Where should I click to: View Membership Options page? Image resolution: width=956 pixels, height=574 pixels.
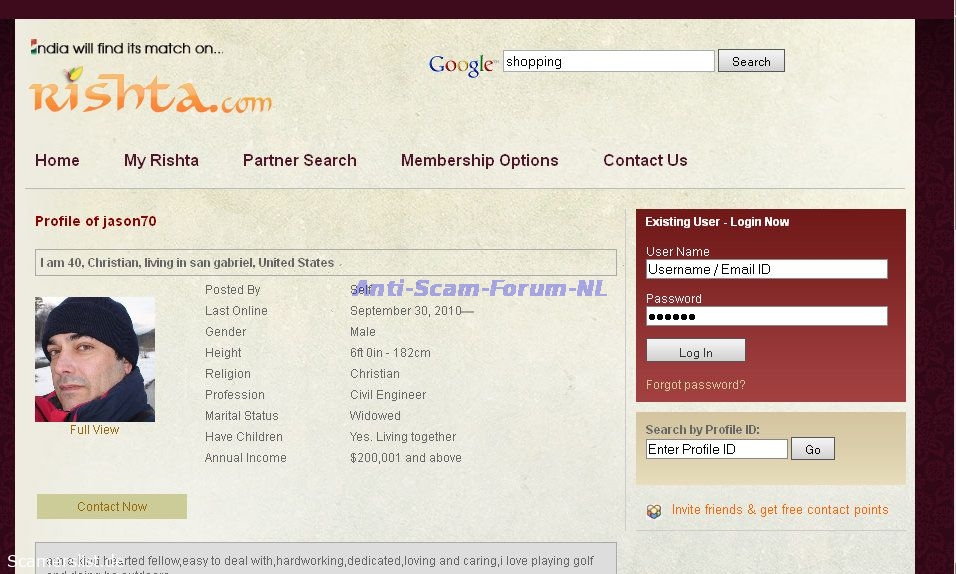pyautogui.click(x=479, y=160)
